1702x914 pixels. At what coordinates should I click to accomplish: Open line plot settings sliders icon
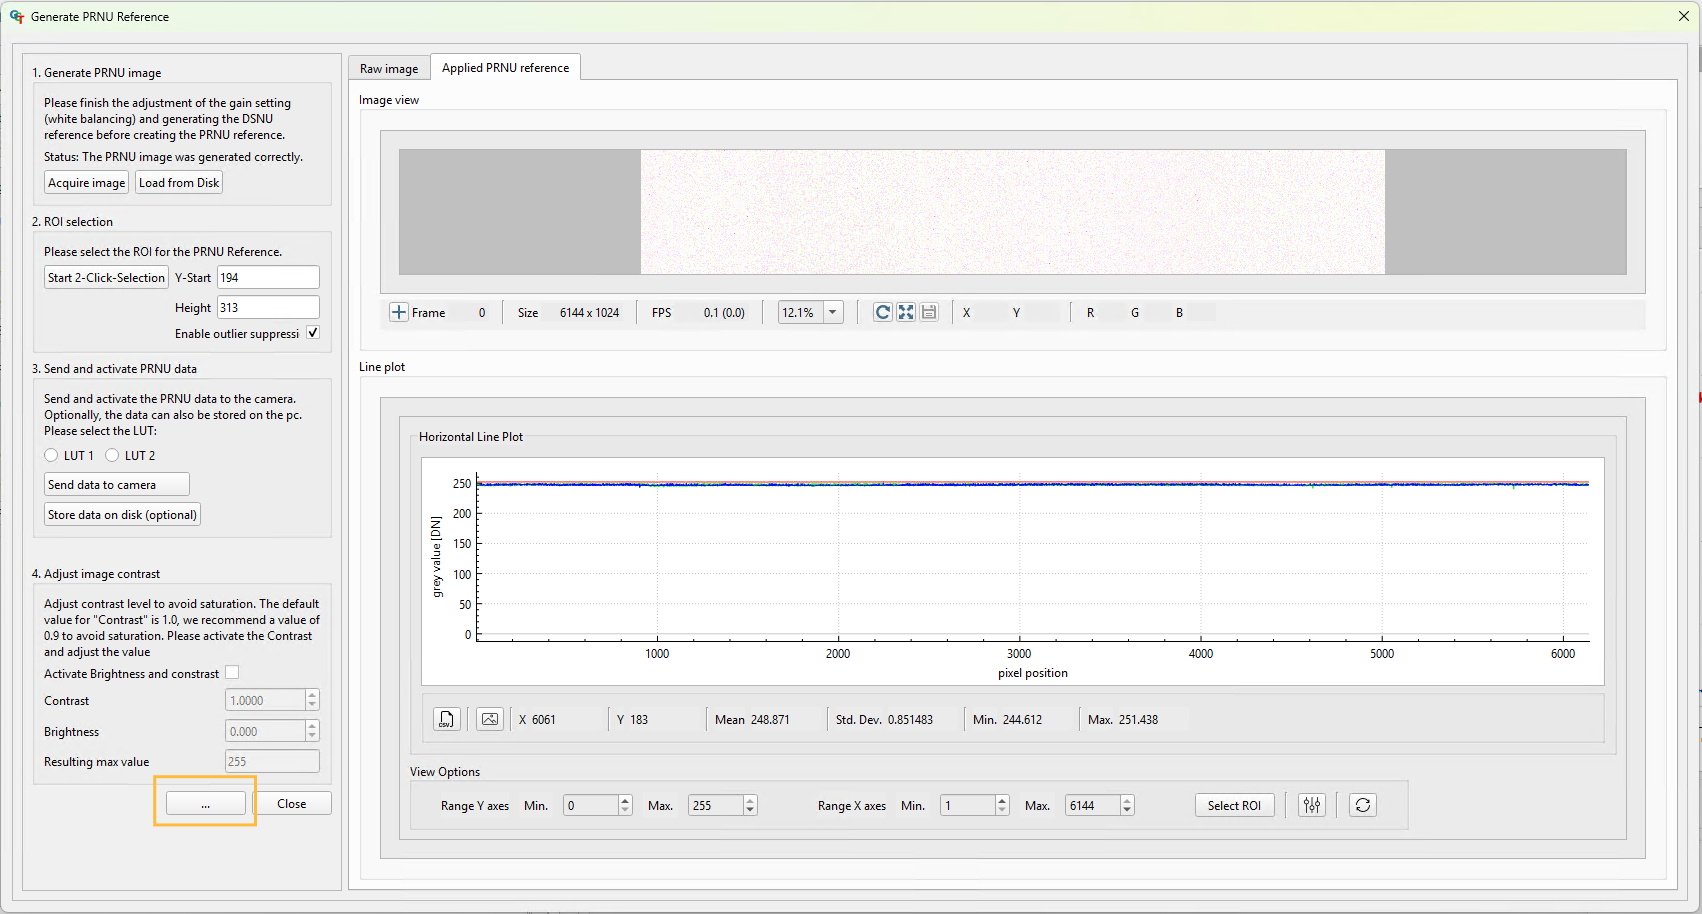click(1312, 805)
